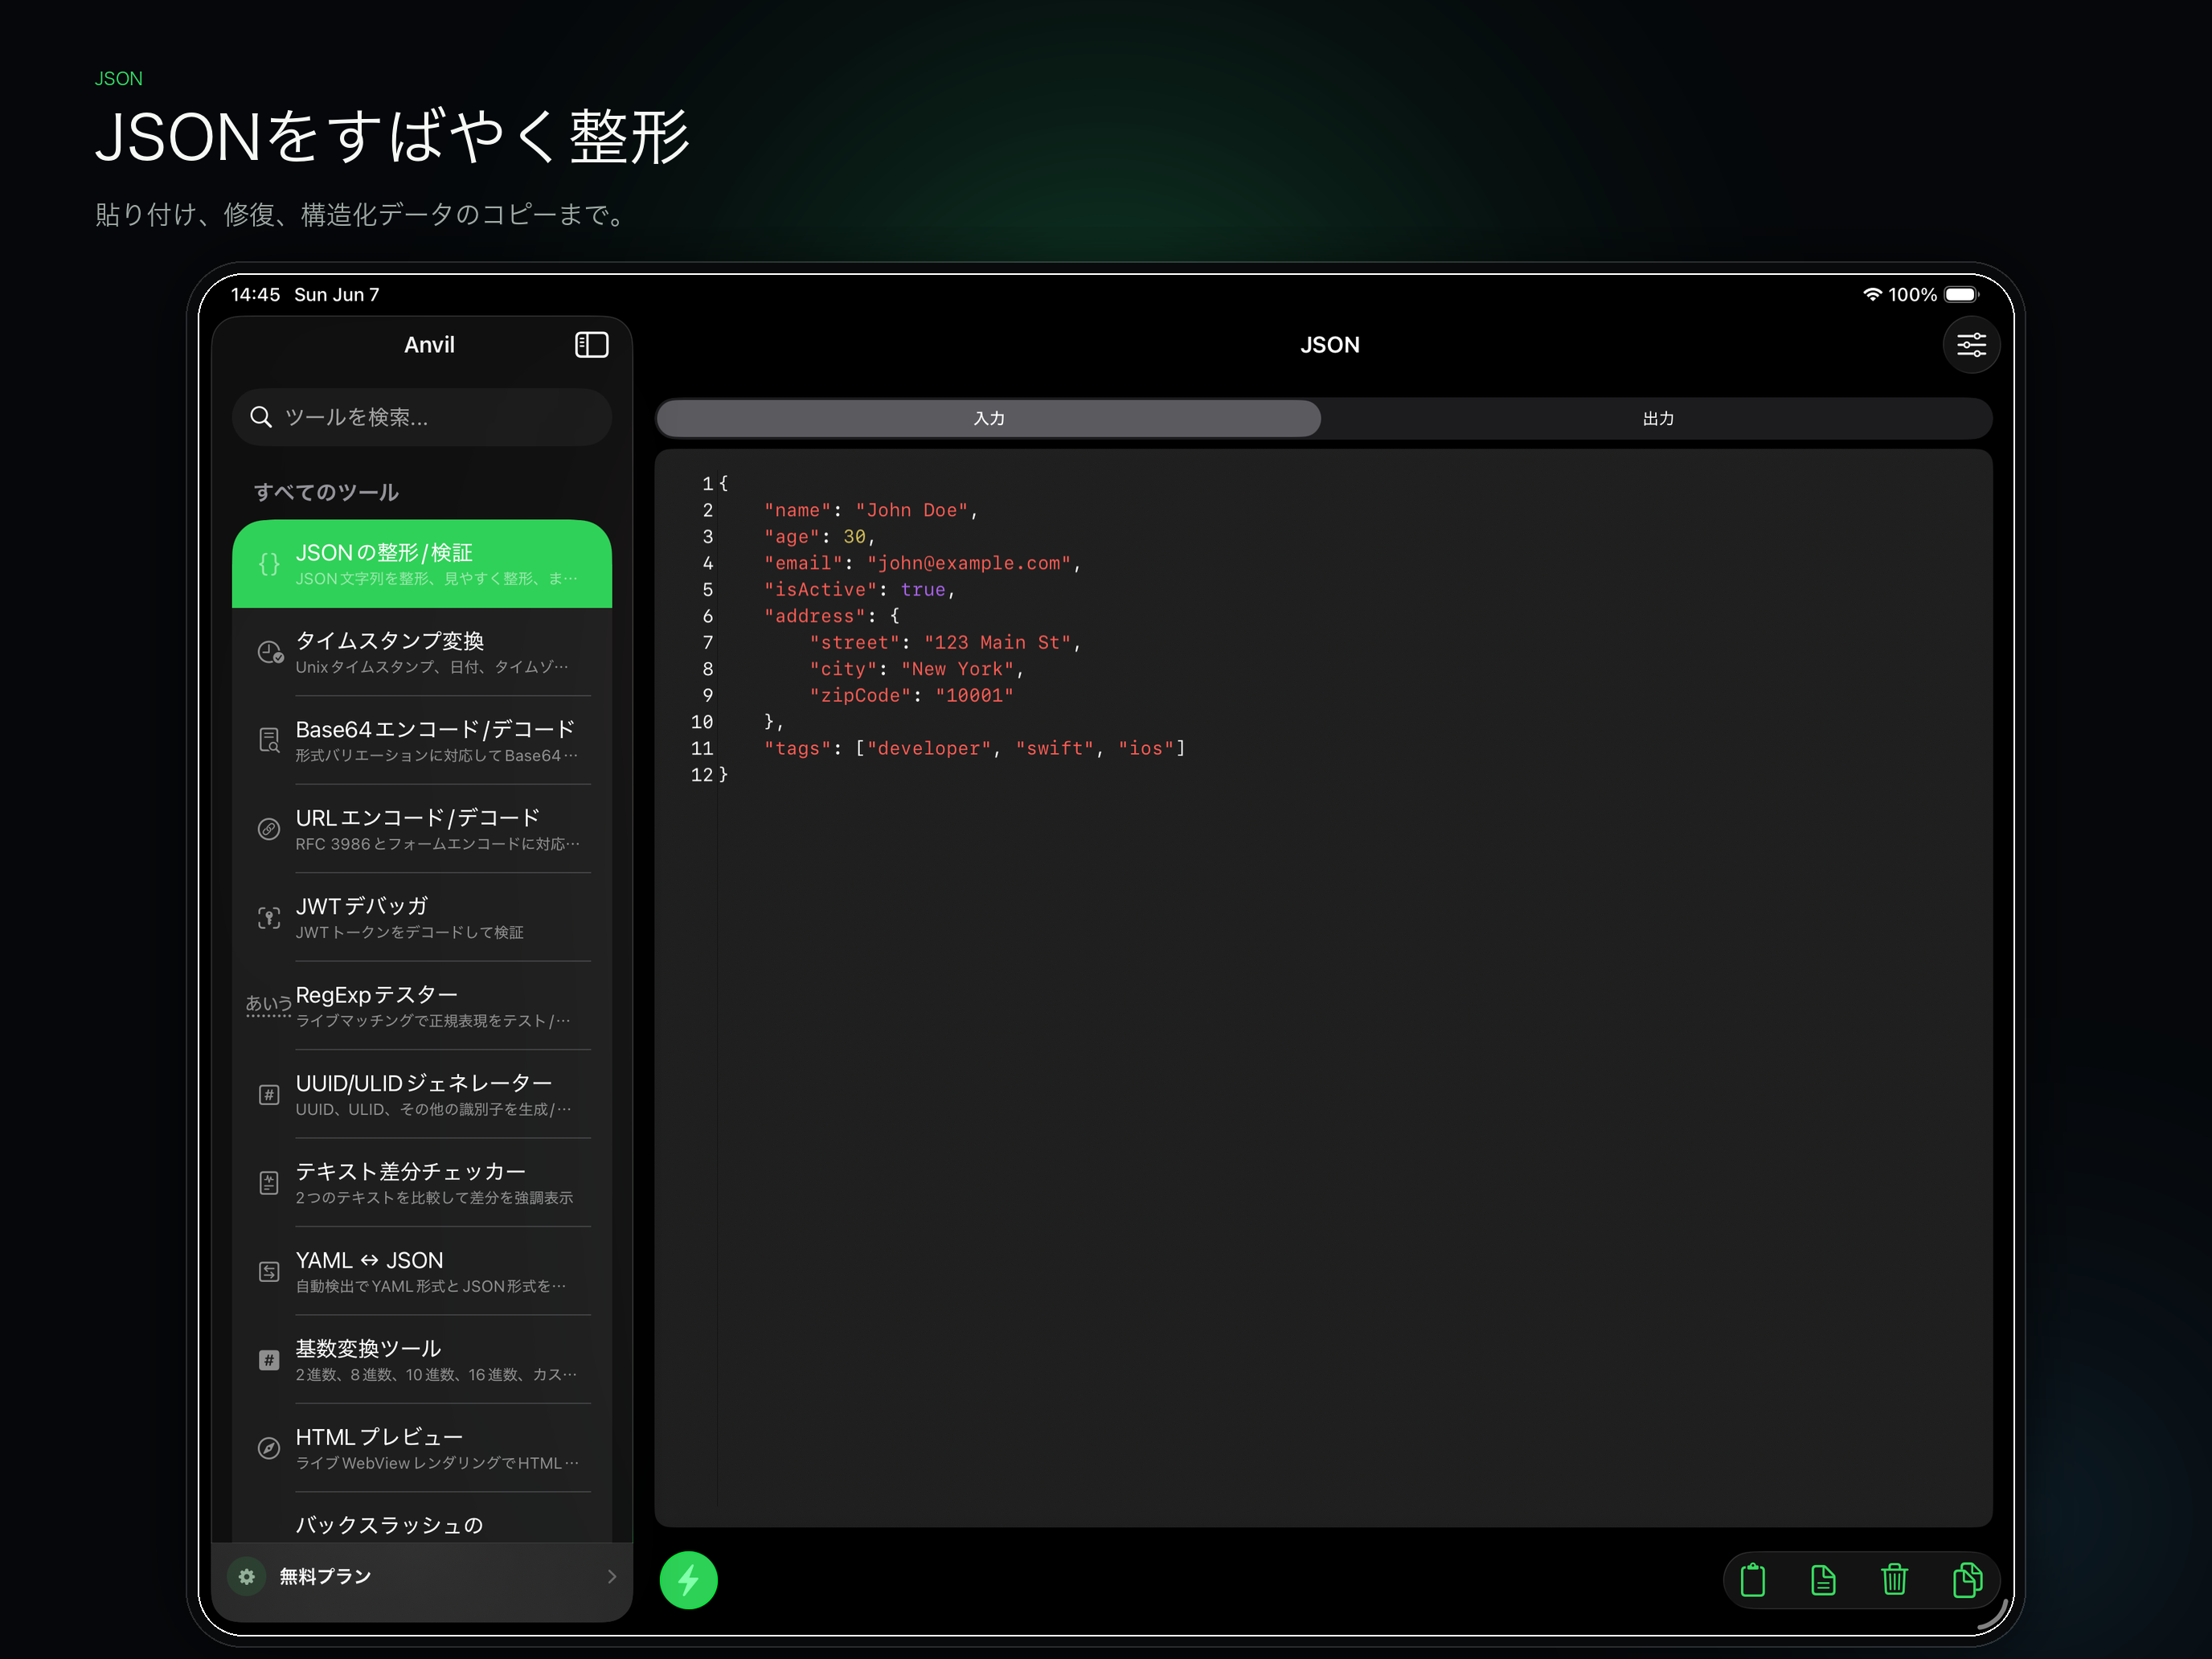Click the Anvil sidebar title
Screen dimensions: 2212x1659
pos(429,345)
